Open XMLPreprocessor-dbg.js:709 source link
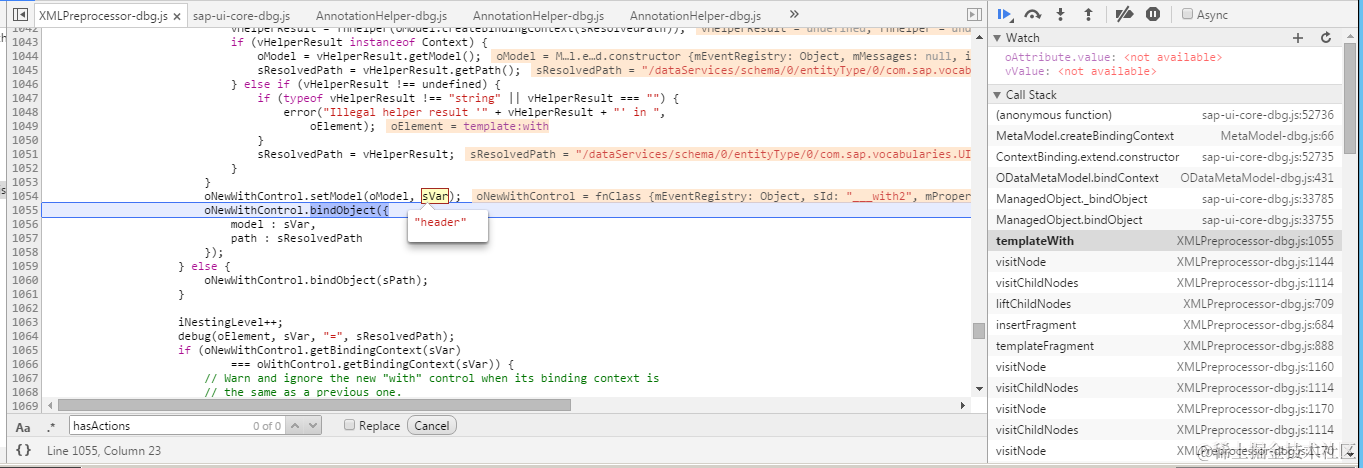 coord(1258,304)
